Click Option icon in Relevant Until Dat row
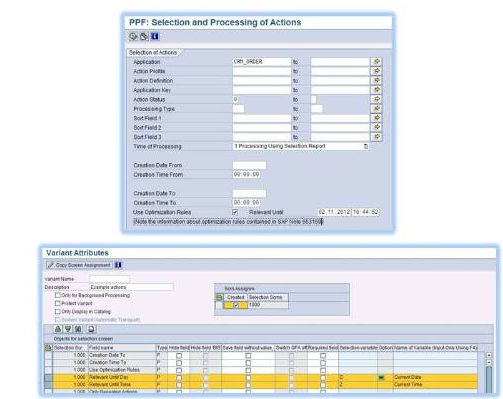This screenshot has height=399, width=503. click(x=381, y=377)
